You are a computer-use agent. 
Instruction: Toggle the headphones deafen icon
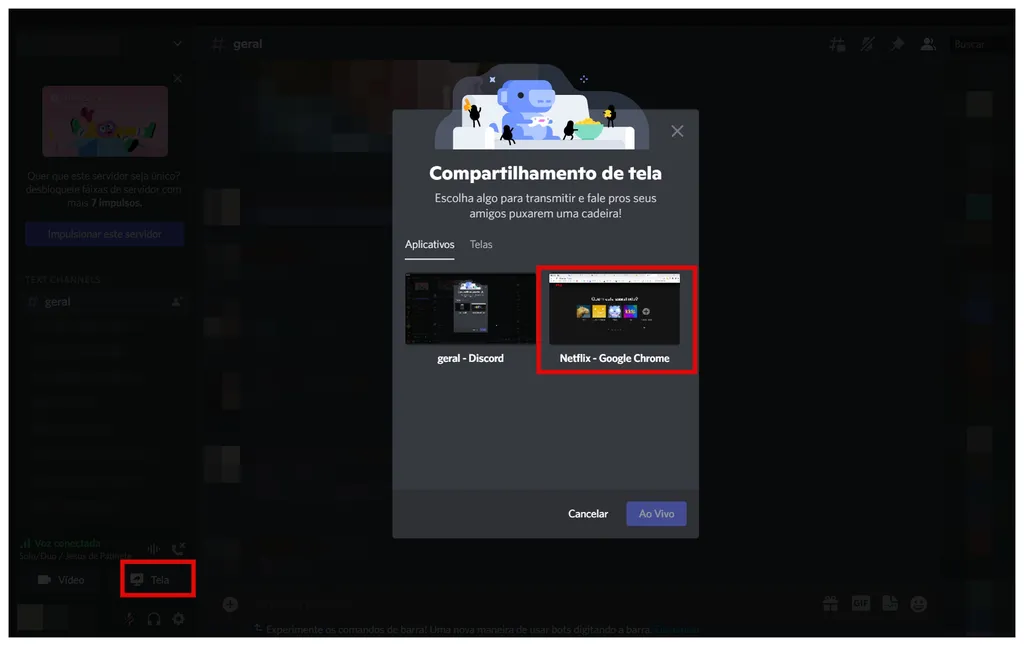tap(154, 619)
